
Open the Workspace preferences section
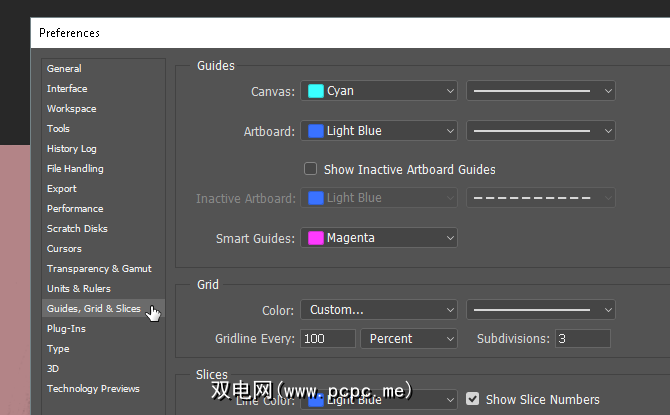click(x=72, y=109)
